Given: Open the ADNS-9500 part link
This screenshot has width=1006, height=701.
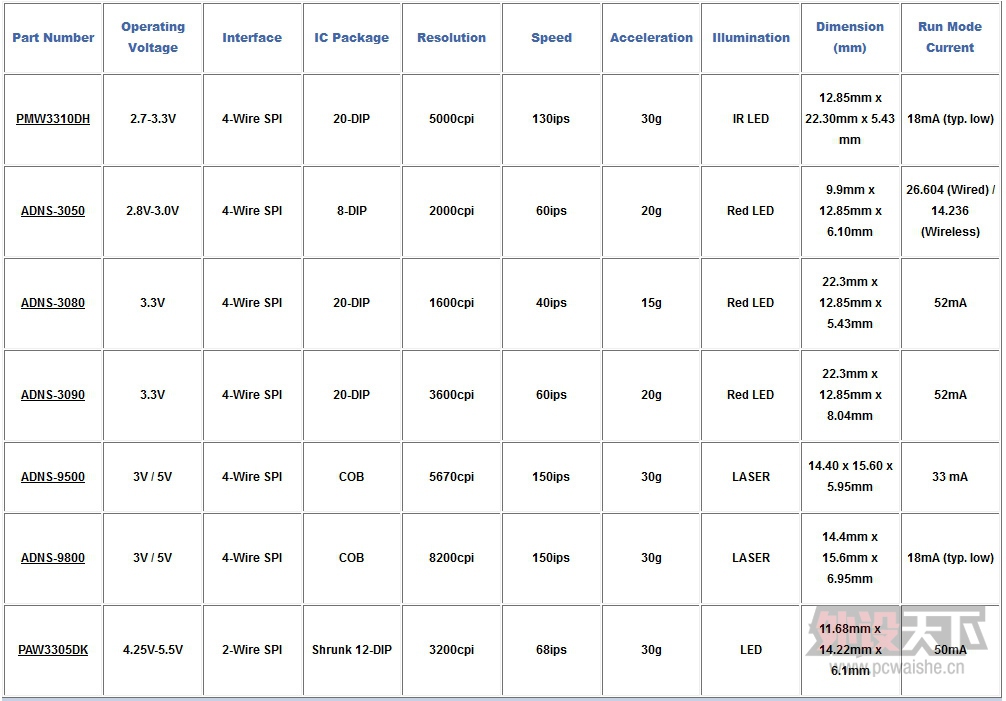Looking at the screenshot, I should [53, 477].
